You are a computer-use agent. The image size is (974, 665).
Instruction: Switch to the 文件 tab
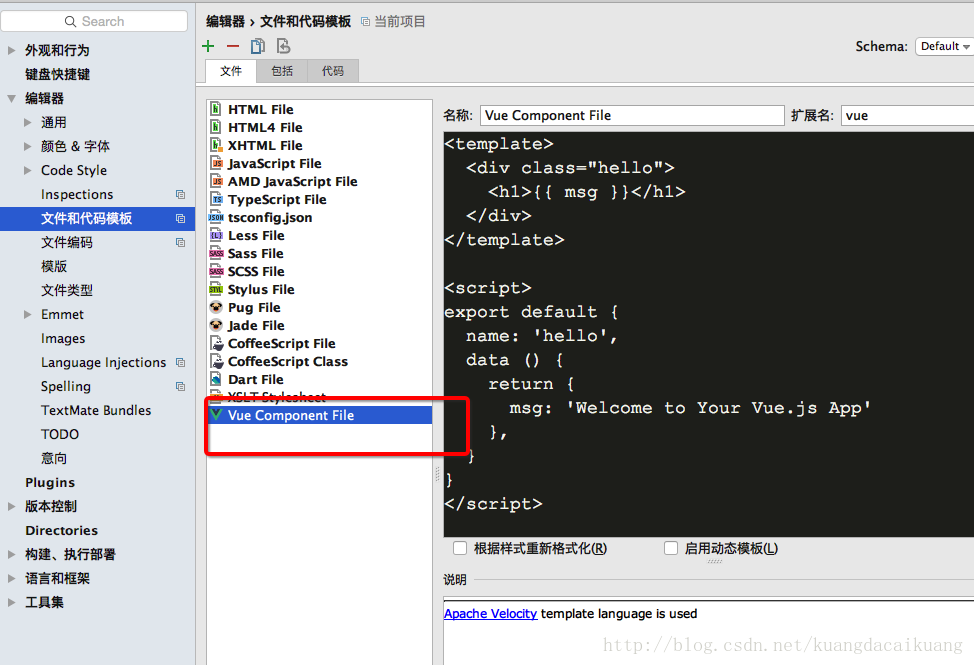coord(230,71)
